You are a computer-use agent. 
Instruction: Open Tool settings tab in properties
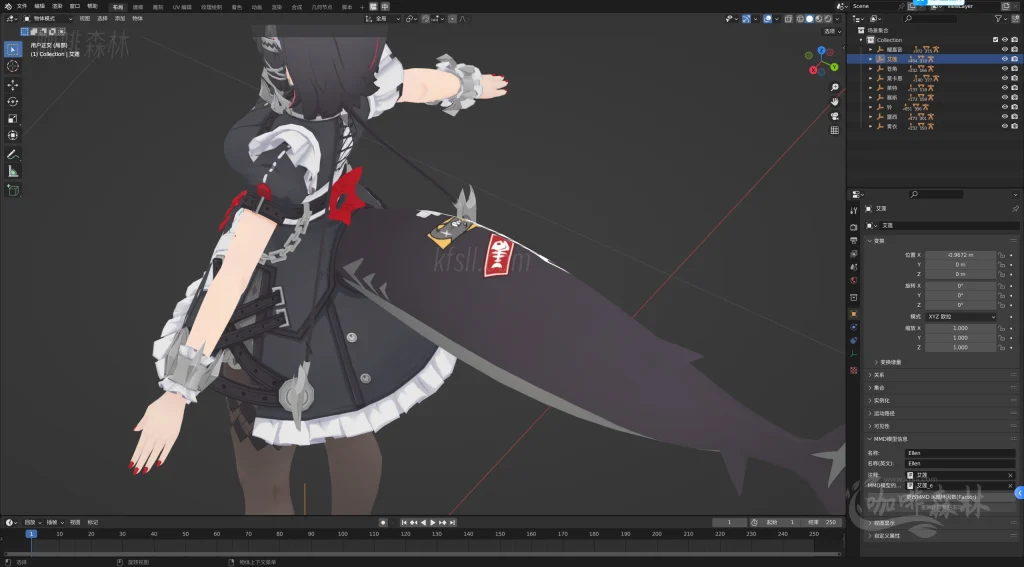854,210
